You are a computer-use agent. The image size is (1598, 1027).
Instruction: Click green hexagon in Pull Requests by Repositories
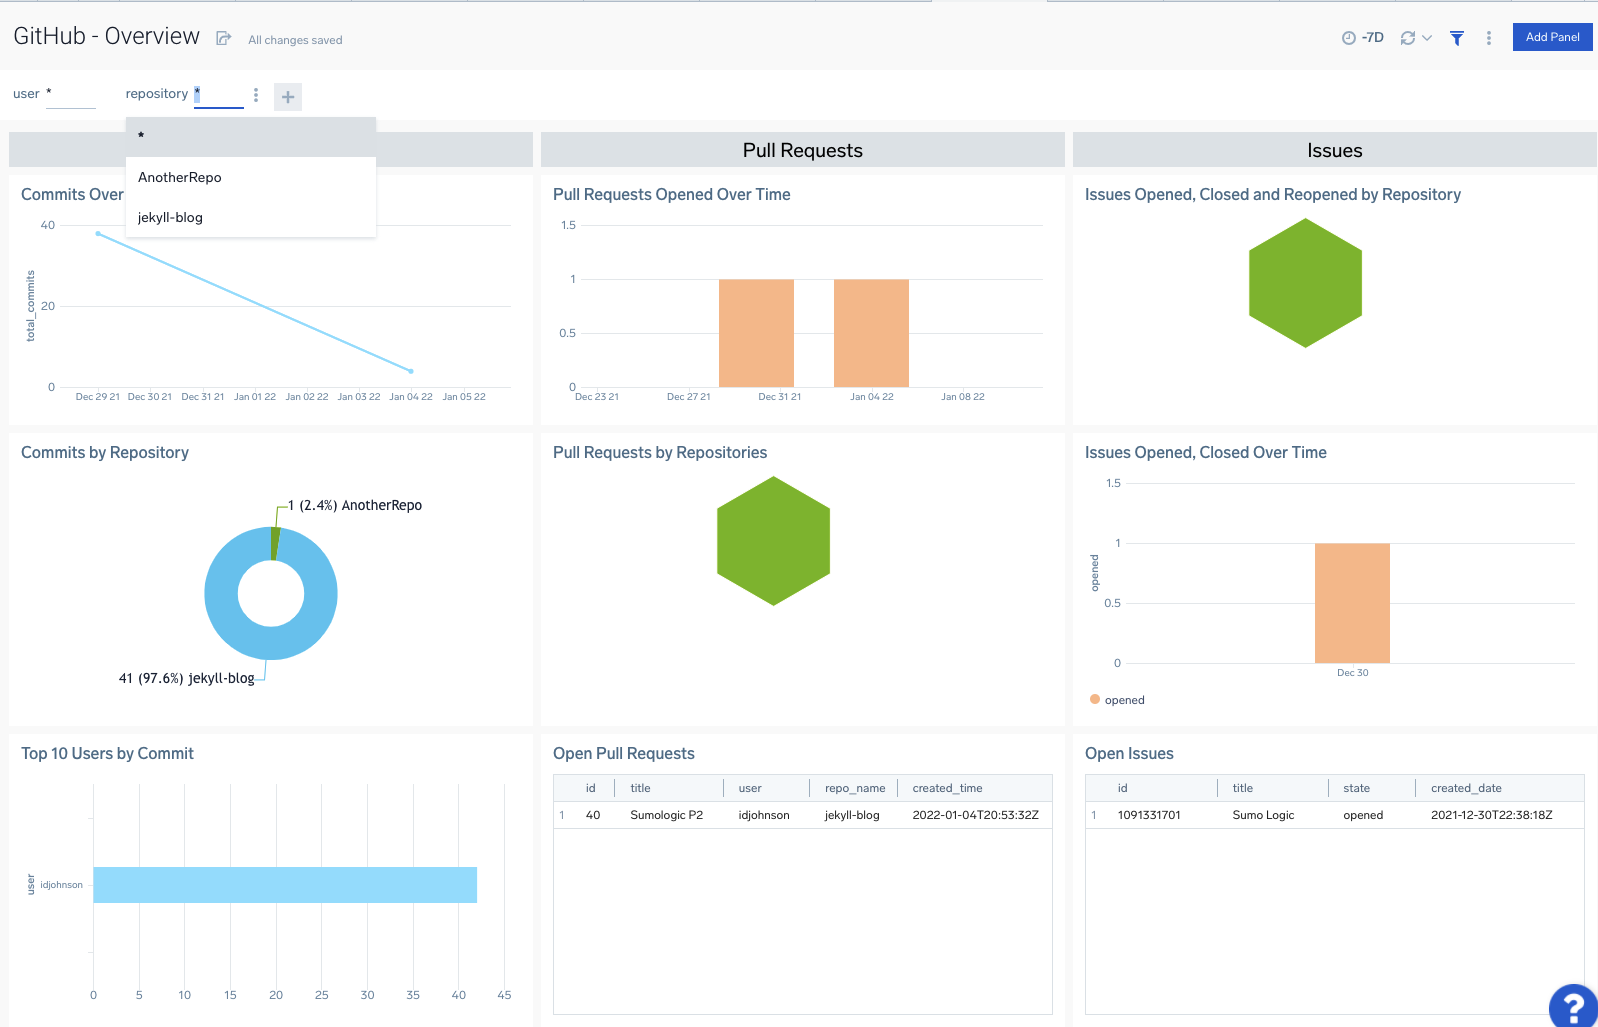point(774,541)
